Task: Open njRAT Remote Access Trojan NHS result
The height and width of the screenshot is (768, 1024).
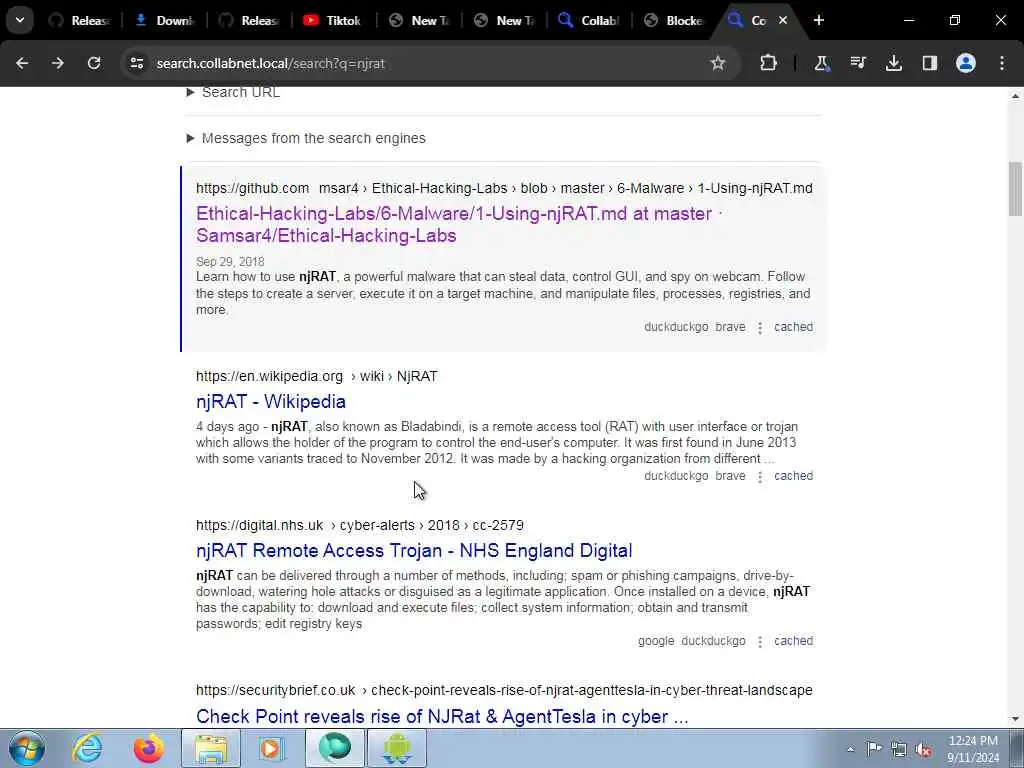Action: 414,551
